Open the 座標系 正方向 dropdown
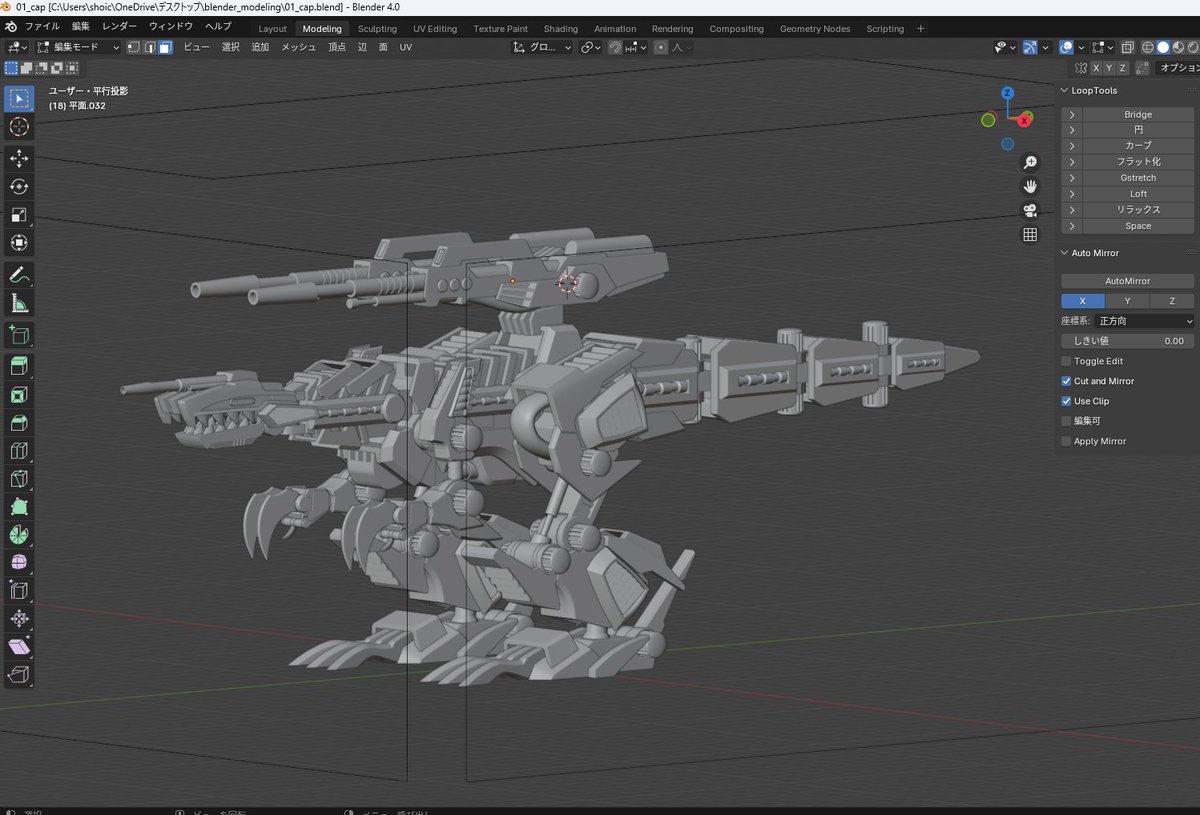Screen dimensions: 1200x815 pyautogui.click(x=1145, y=321)
